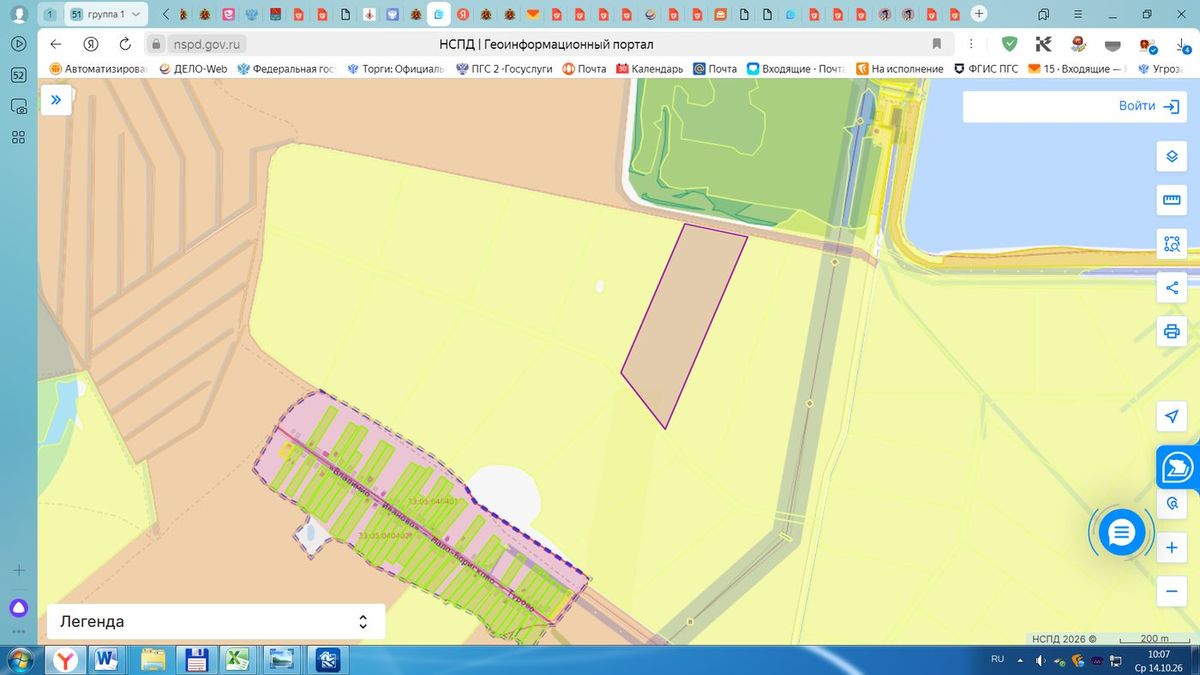Click the RU language indicator

(997, 660)
